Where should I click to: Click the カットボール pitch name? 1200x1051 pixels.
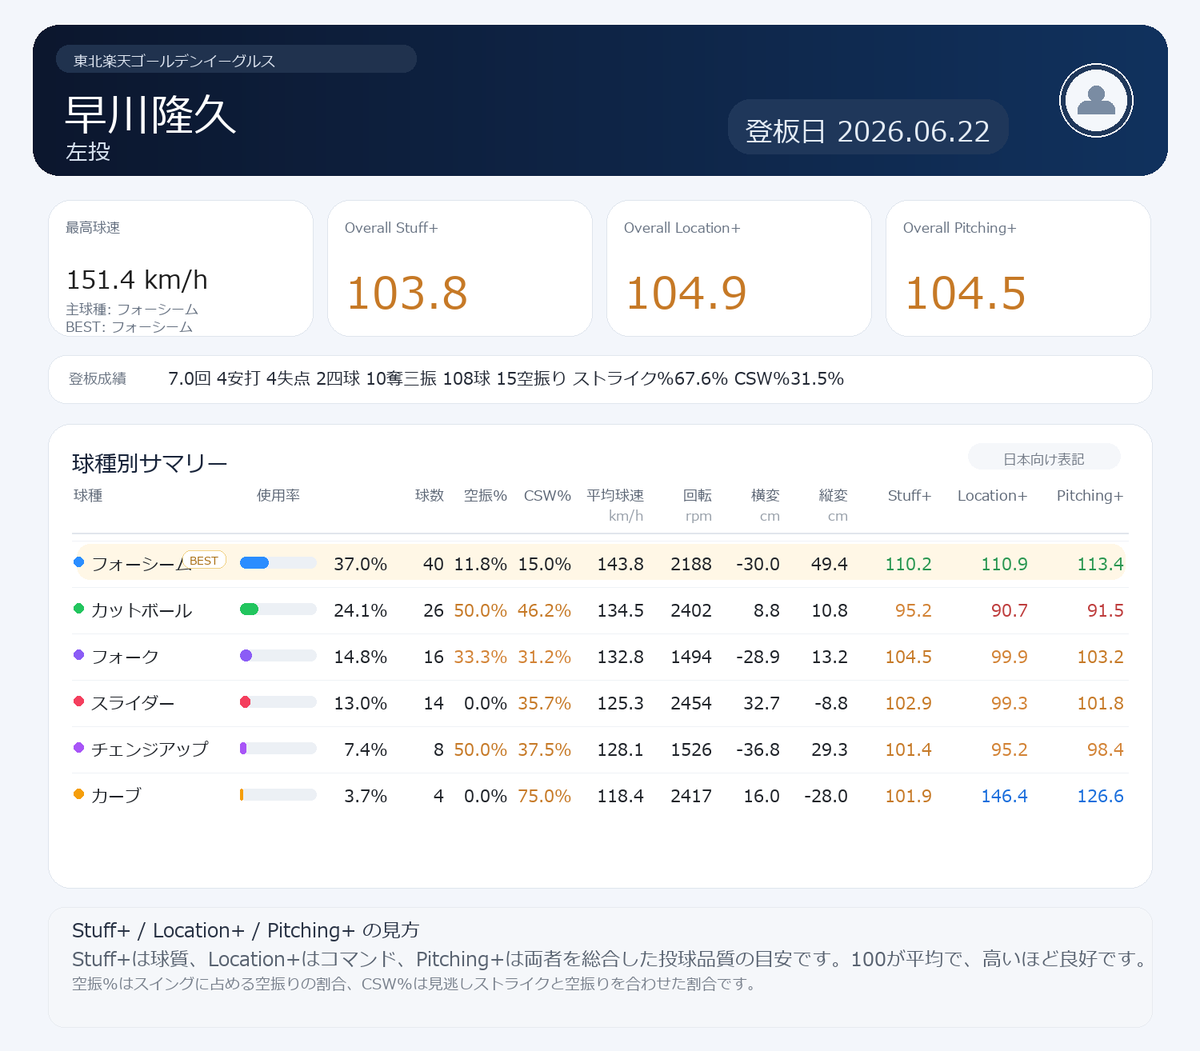pos(141,610)
